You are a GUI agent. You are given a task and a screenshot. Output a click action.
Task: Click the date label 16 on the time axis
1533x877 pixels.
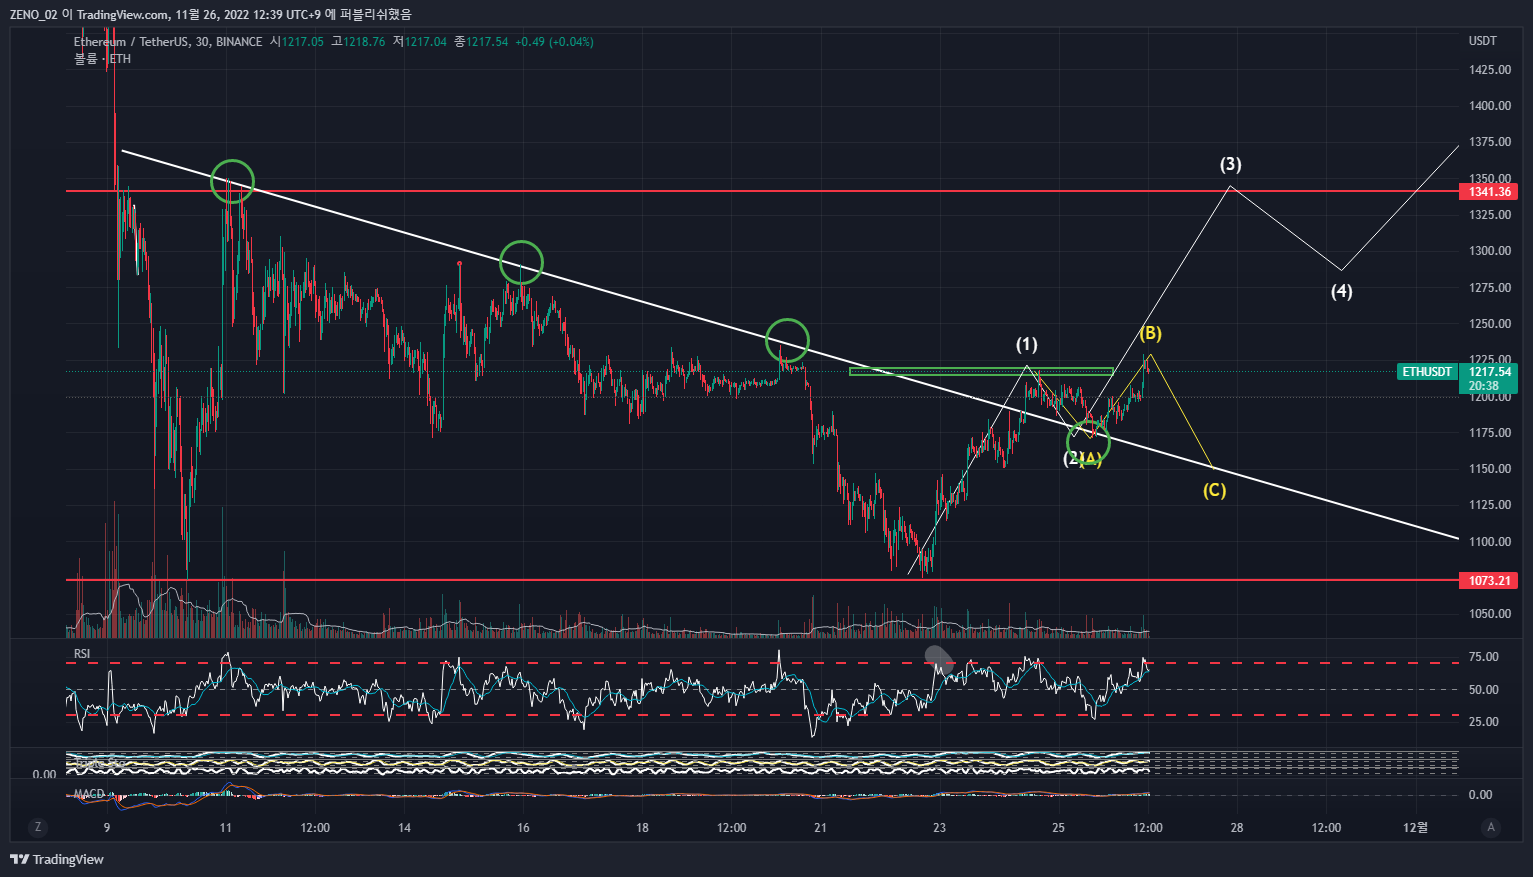[523, 828]
